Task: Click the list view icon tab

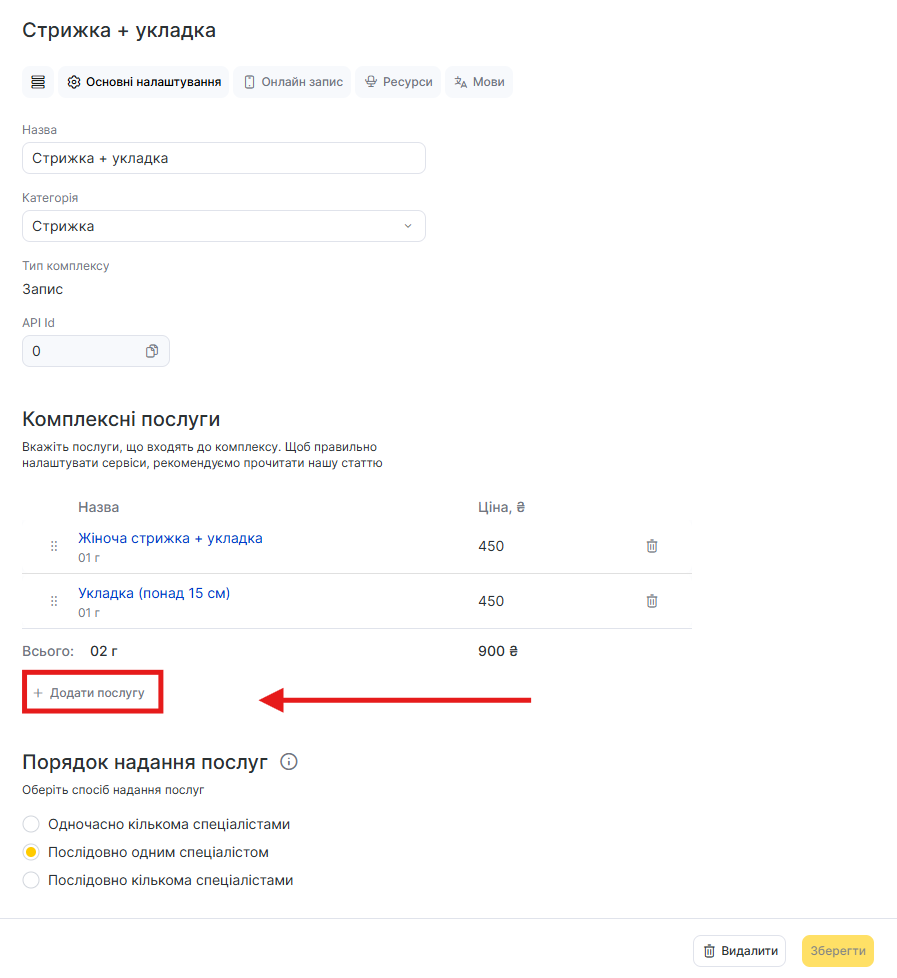Action: pos(38,82)
